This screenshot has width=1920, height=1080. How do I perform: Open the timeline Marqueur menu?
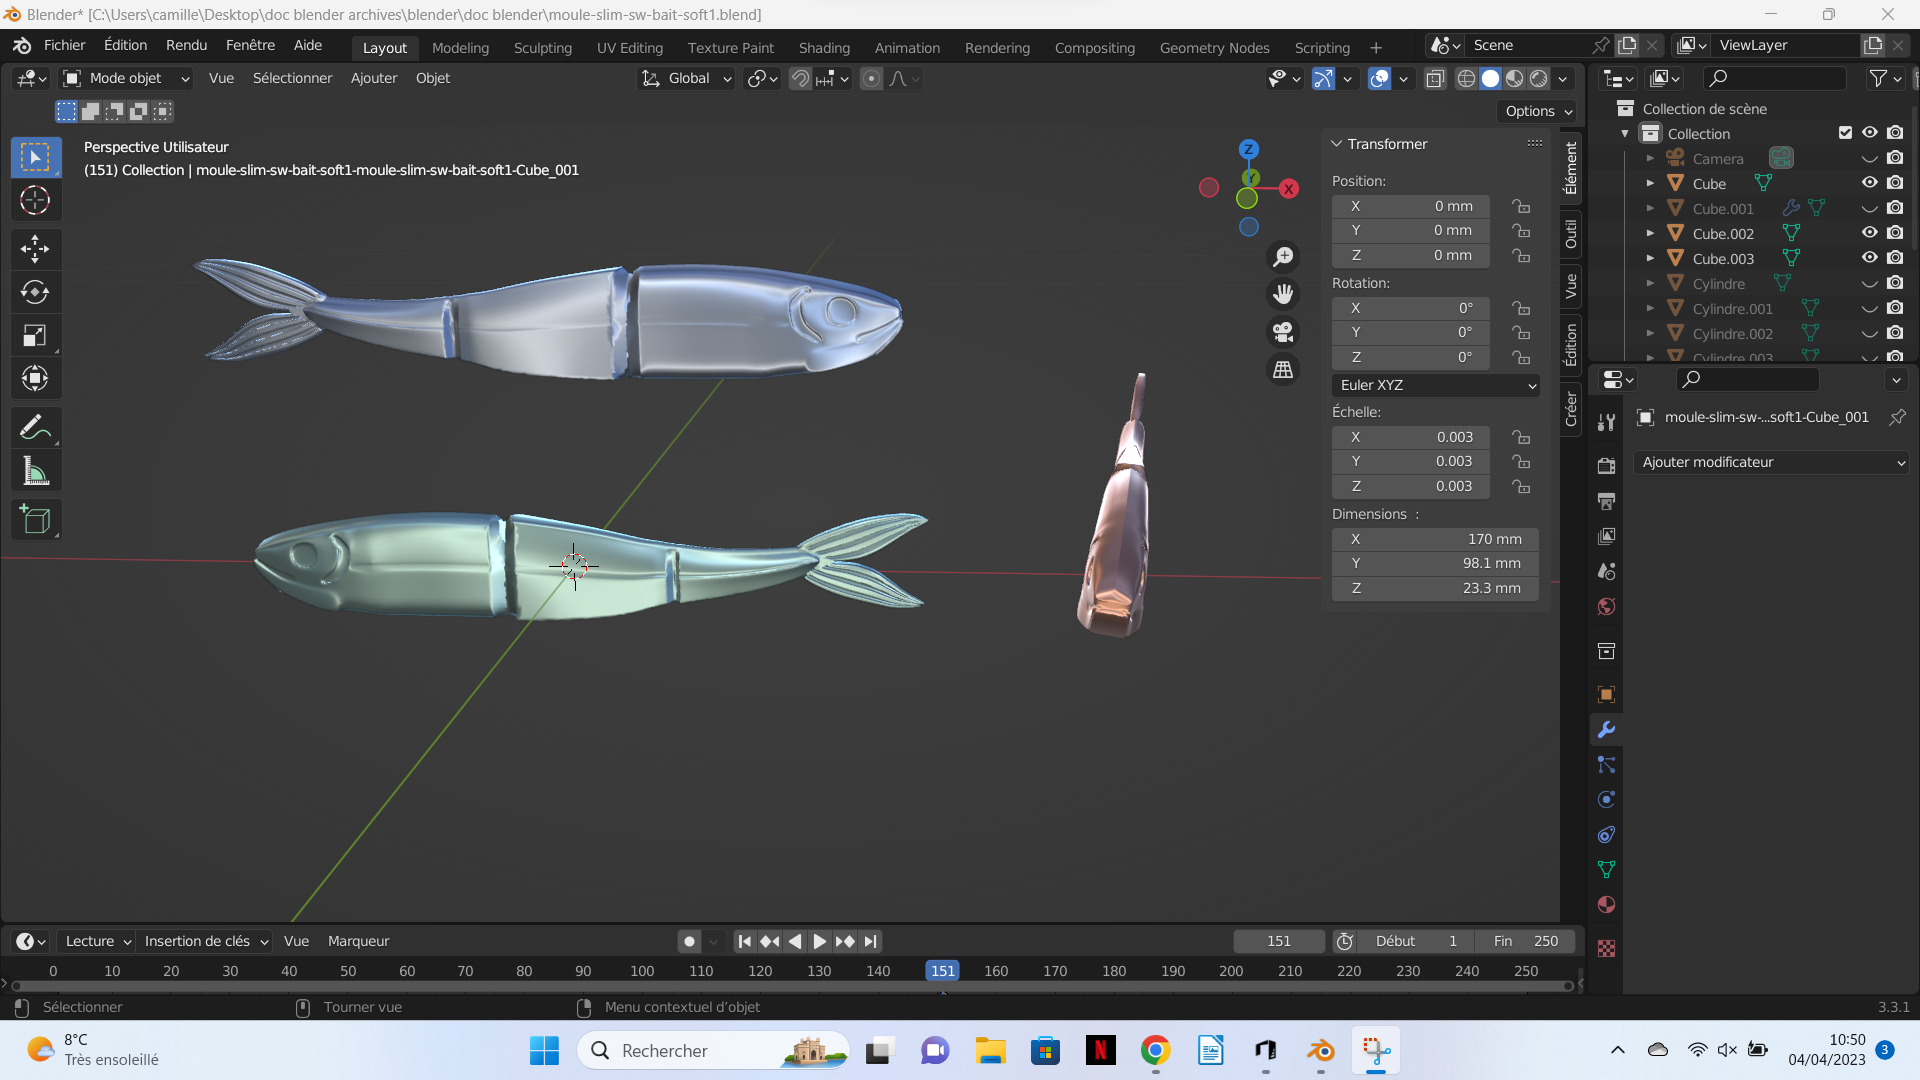click(x=358, y=941)
